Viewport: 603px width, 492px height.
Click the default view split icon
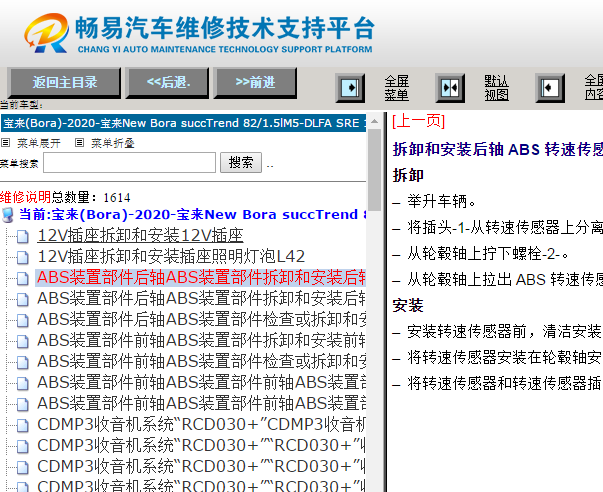coord(450,88)
